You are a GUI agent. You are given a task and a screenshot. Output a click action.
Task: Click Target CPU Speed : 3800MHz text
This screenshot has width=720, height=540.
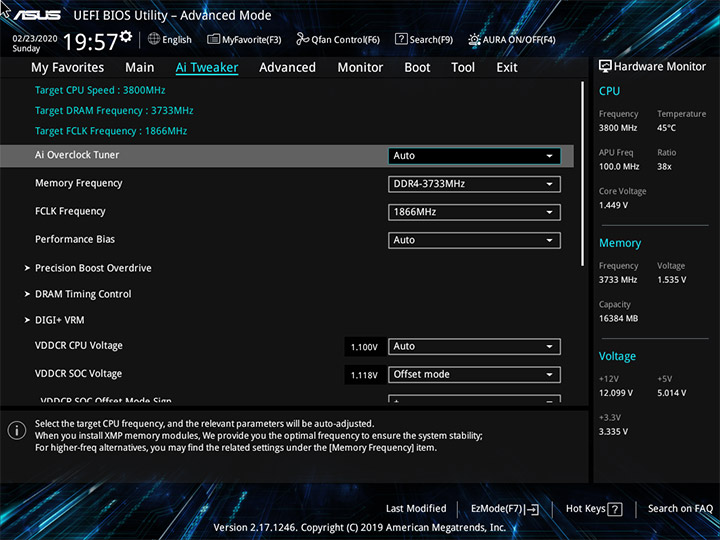(x=100, y=90)
